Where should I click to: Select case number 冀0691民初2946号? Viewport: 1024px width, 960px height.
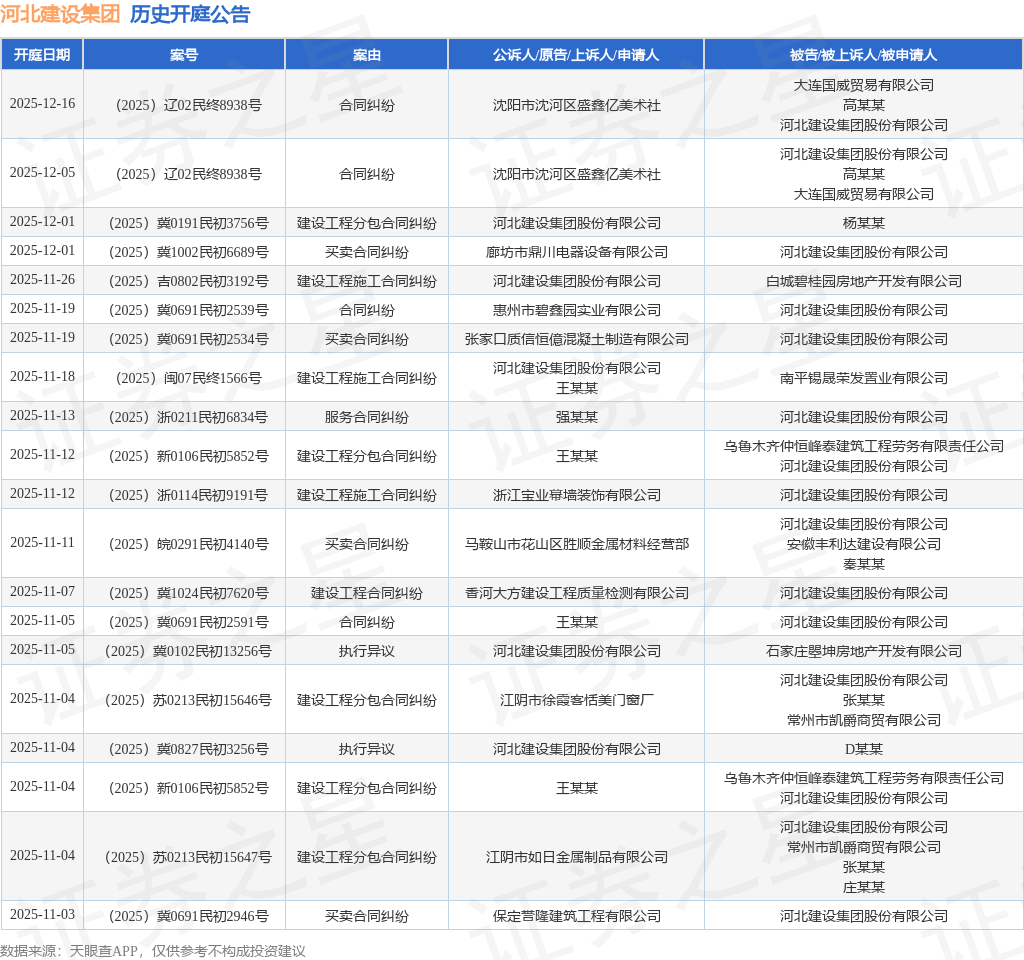(x=189, y=916)
